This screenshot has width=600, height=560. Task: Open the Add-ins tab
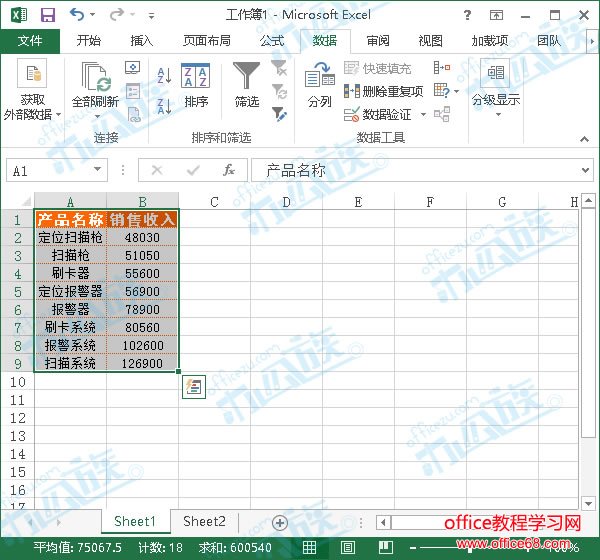point(490,41)
